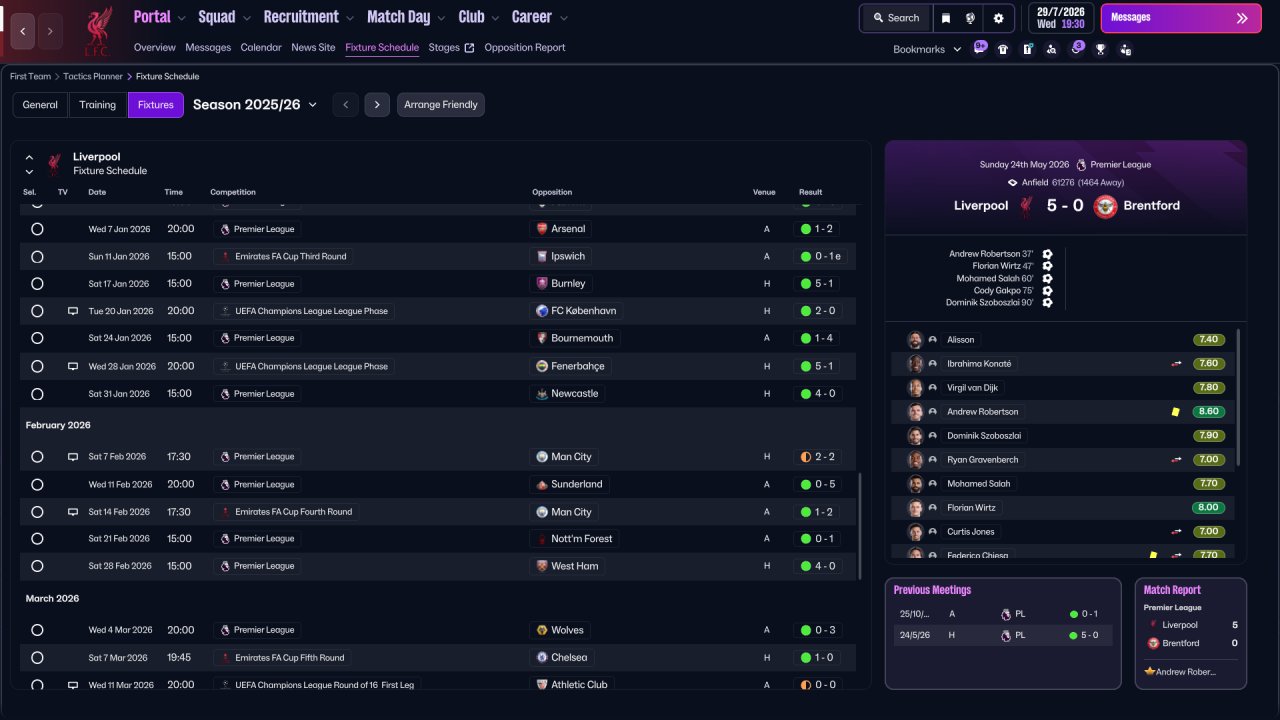Open the Squad dropdown menu
This screenshot has width=1280, height=720.
tap(225, 17)
